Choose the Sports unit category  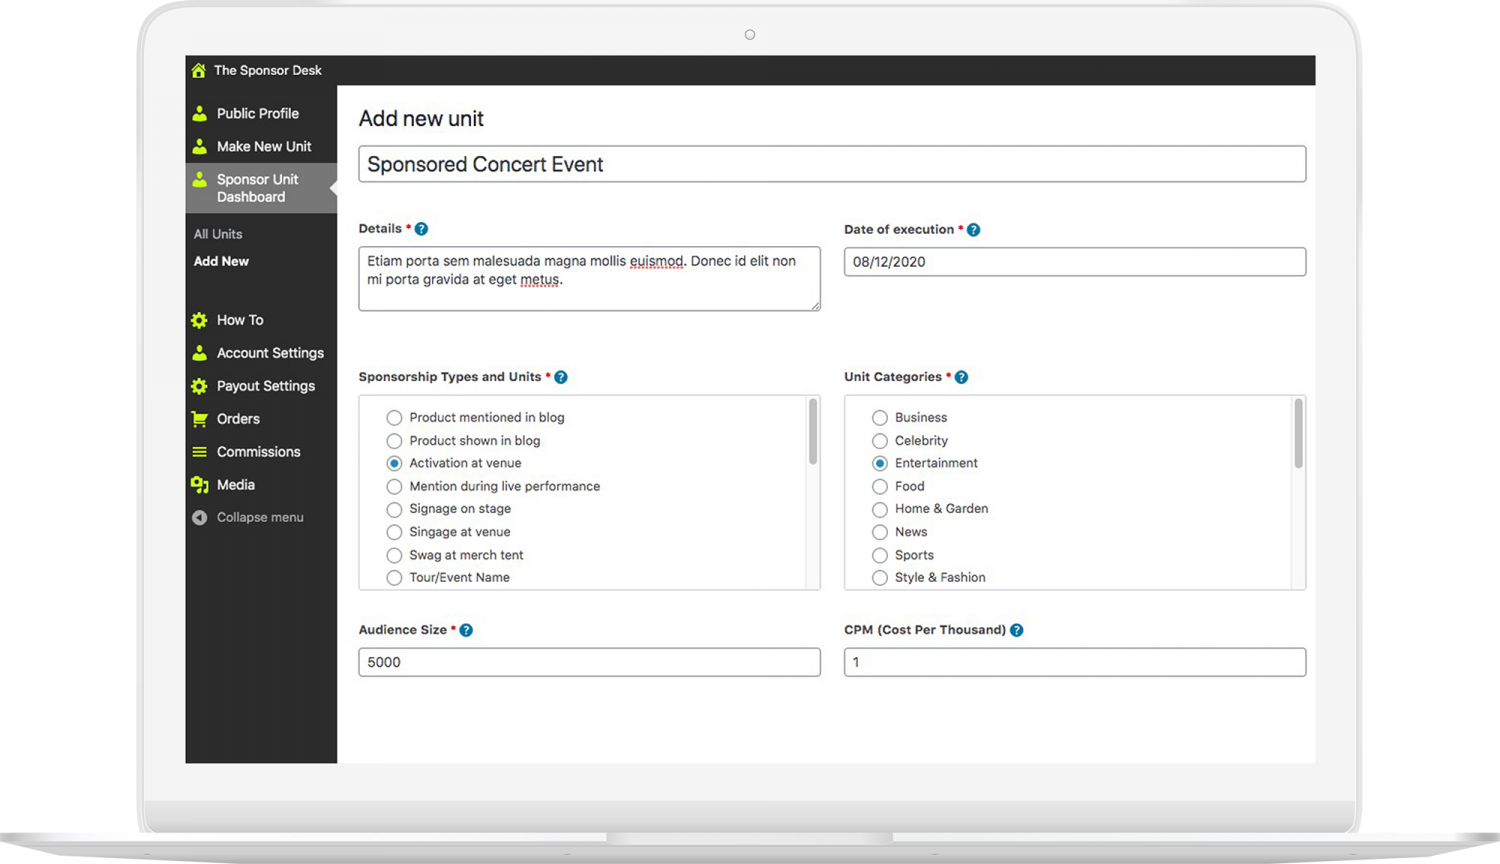(x=880, y=556)
